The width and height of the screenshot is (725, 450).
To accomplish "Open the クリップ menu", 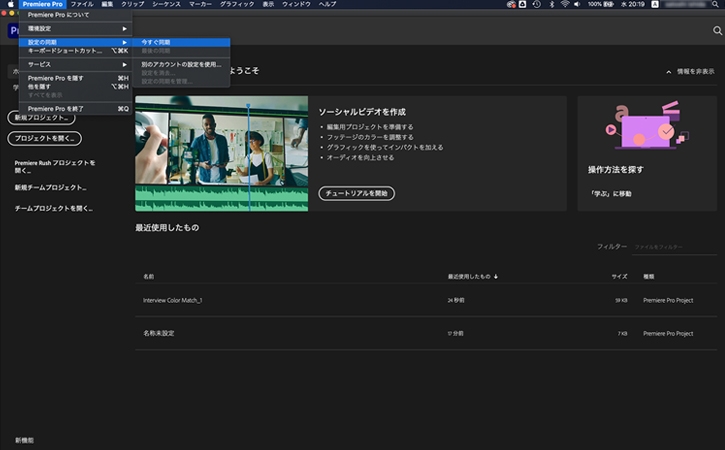I will tap(133, 4).
